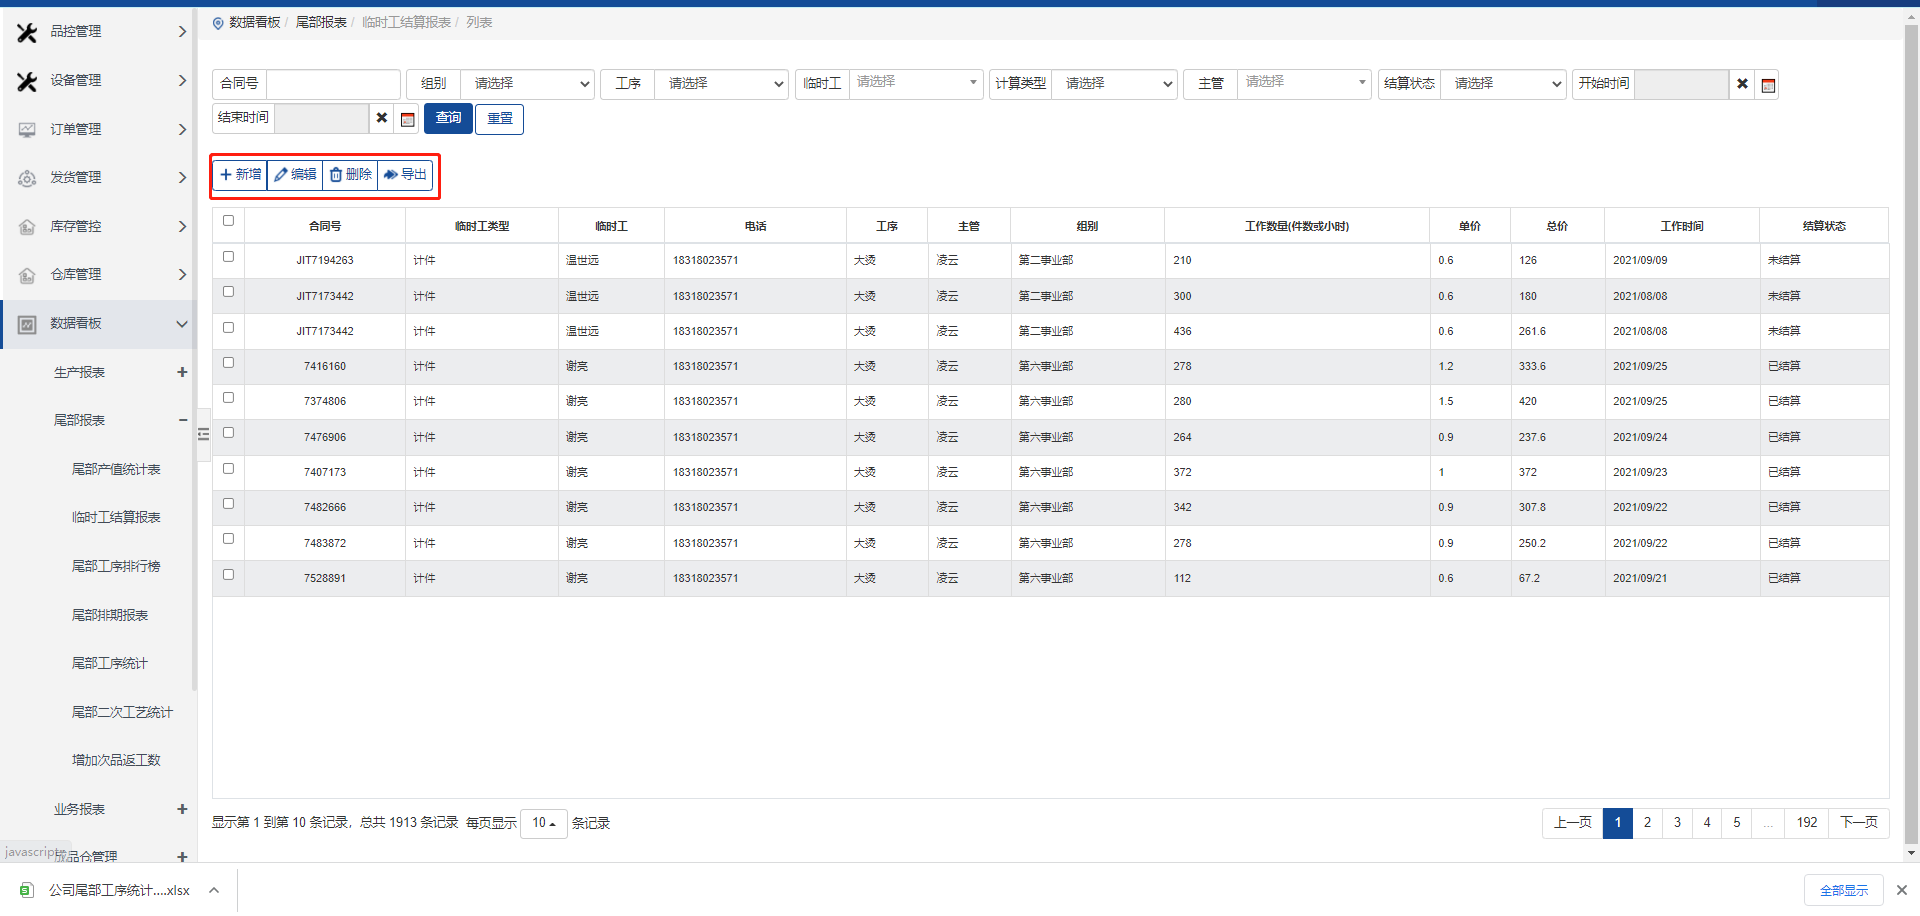Click the 品控管理 wrench icon in sidebar

click(x=27, y=32)
